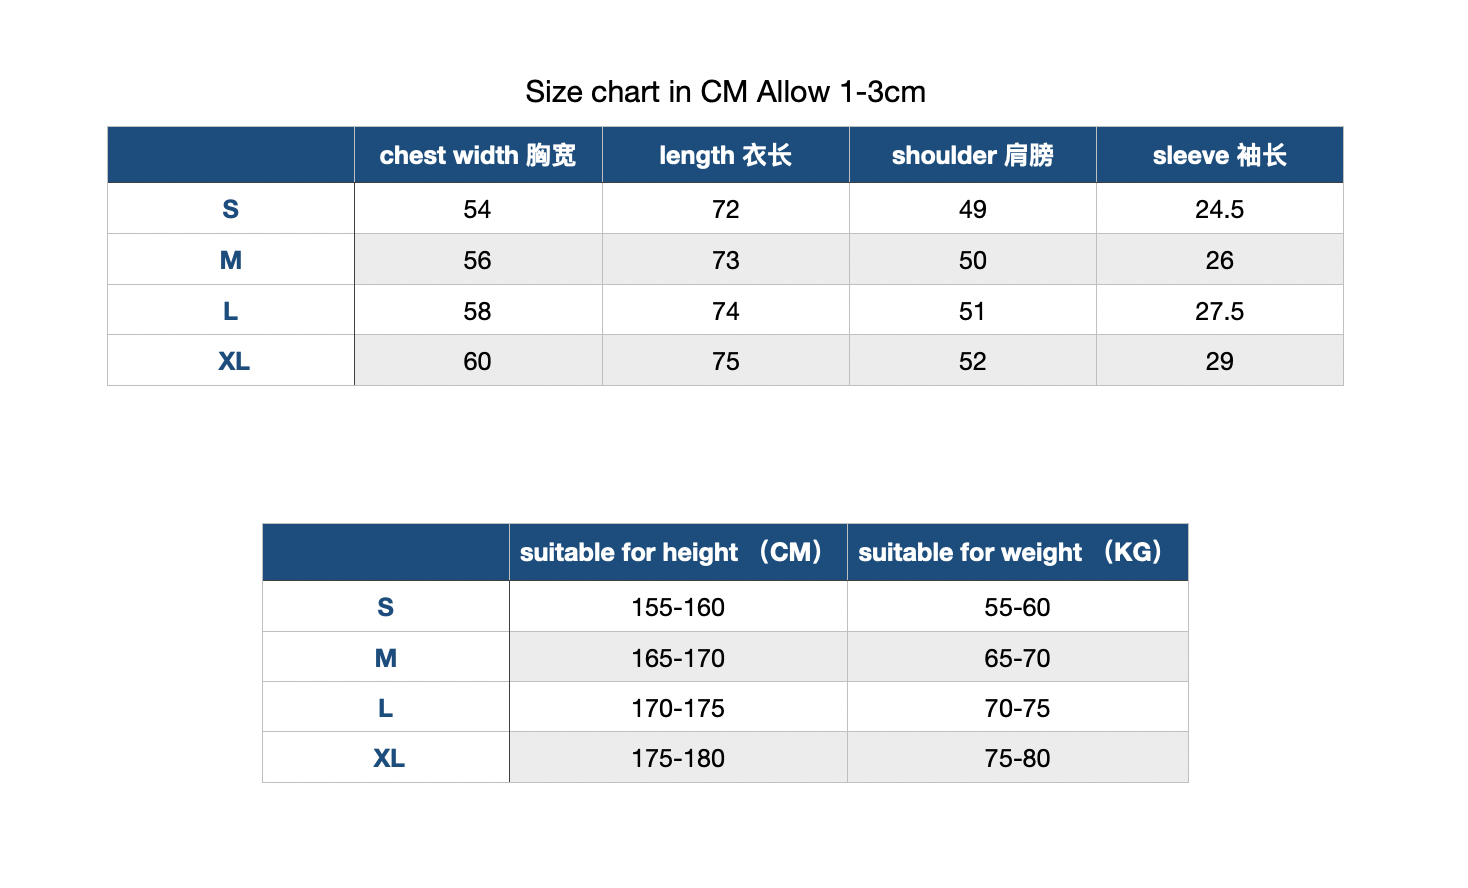
Task: Select the chest width value 60
Action: 478,361
